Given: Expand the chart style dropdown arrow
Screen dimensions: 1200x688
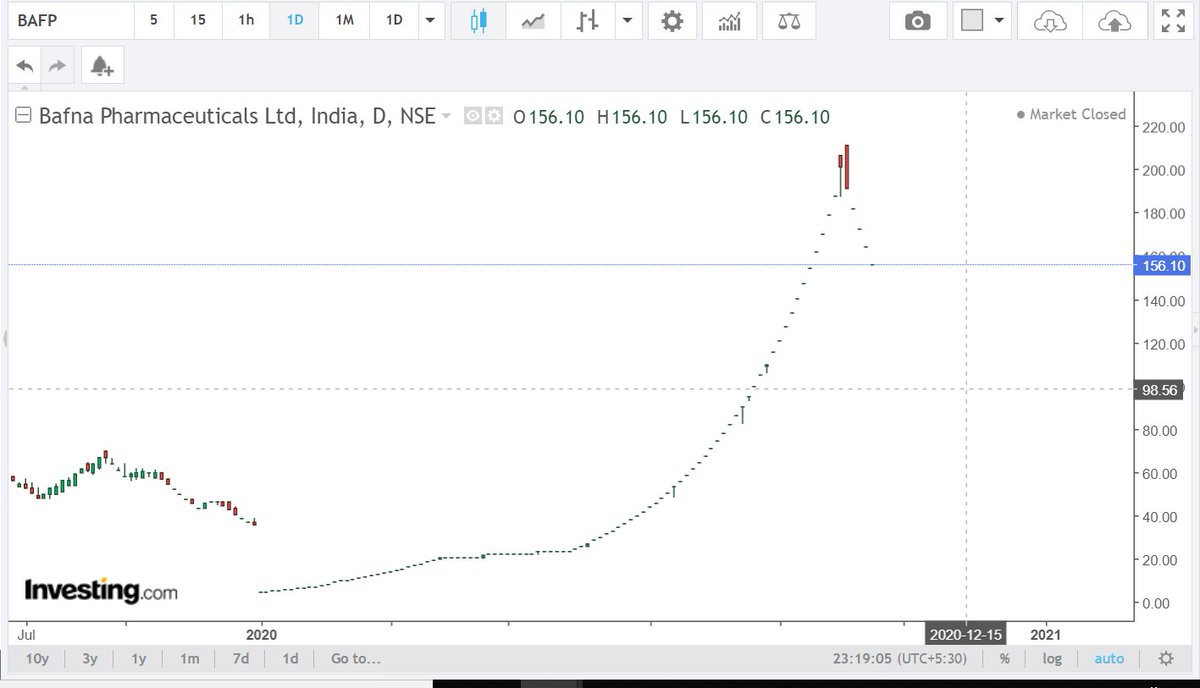Looking at the screenshot, I should [627, 20].
